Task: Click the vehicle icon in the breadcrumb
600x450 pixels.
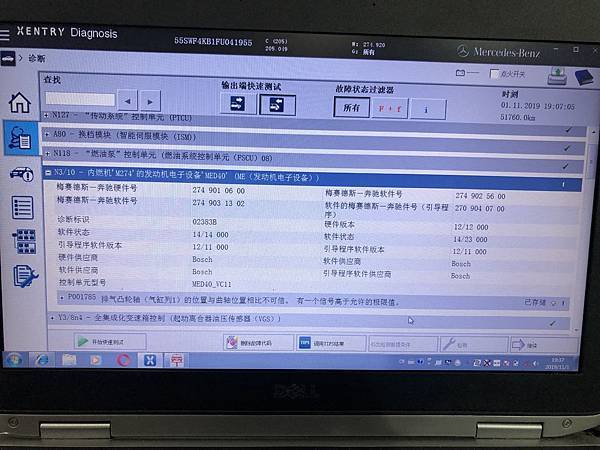Action: [x=8, y=59]
